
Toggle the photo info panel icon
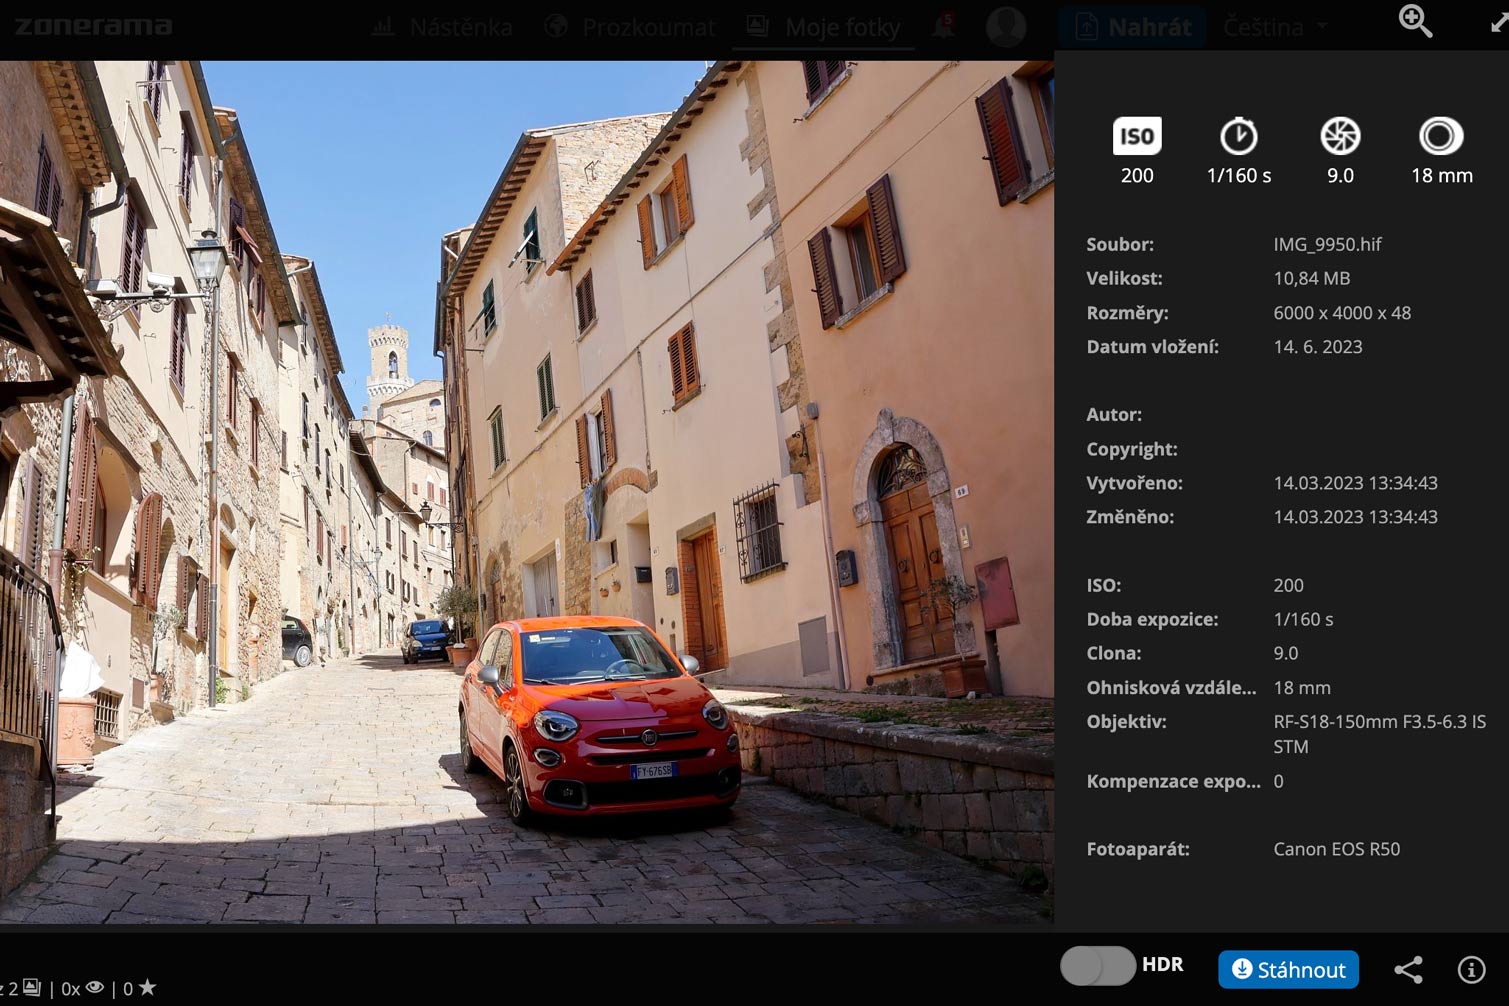point(1471,969)
